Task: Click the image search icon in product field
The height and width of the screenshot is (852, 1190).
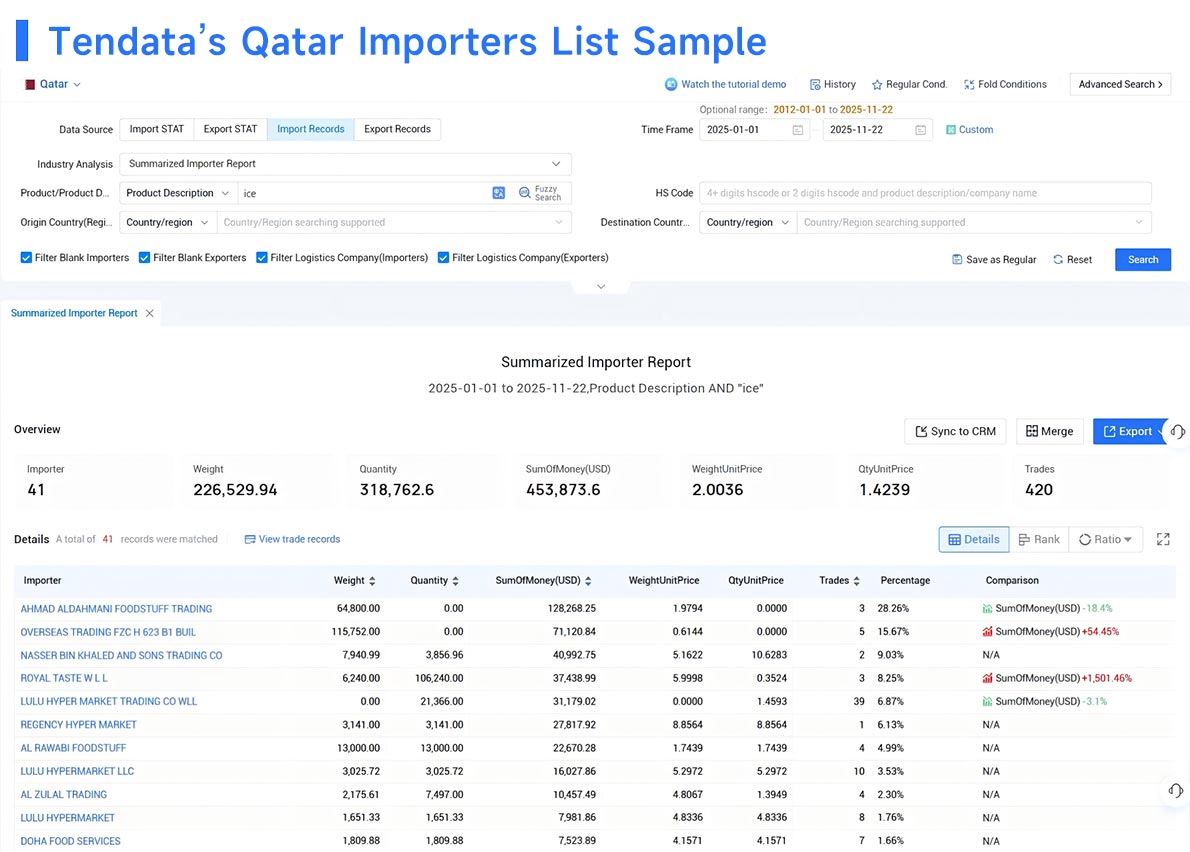Action: (499, 193)
